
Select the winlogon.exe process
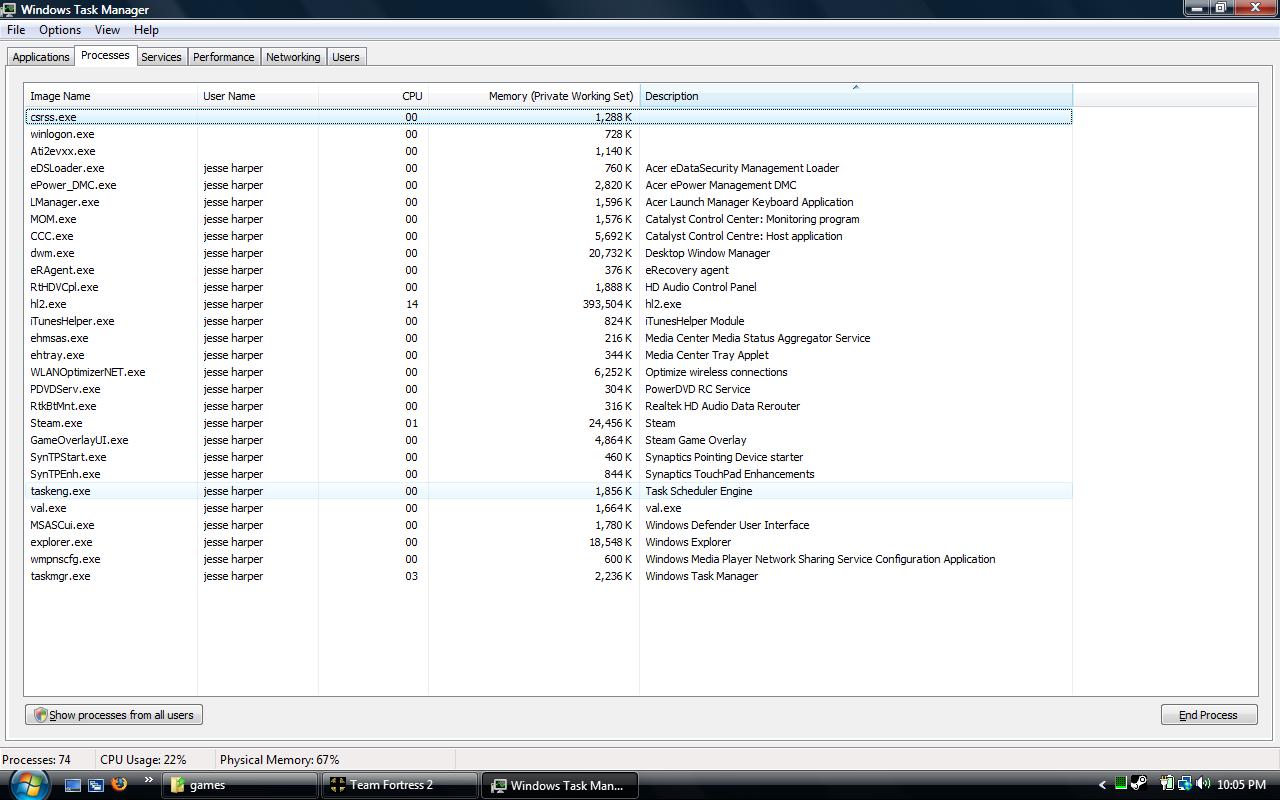[548, 134]
